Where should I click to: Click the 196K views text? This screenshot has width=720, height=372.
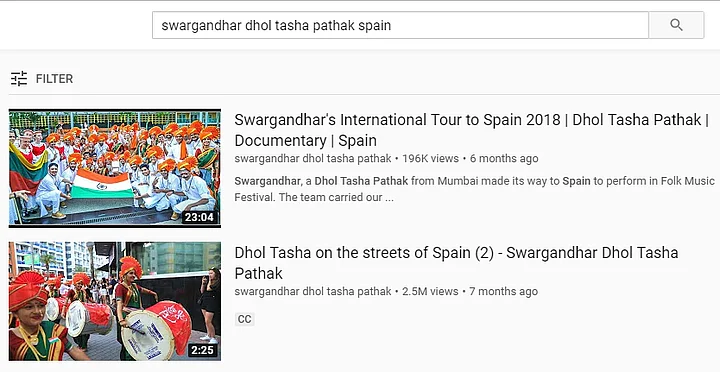(x=430, y=159)
